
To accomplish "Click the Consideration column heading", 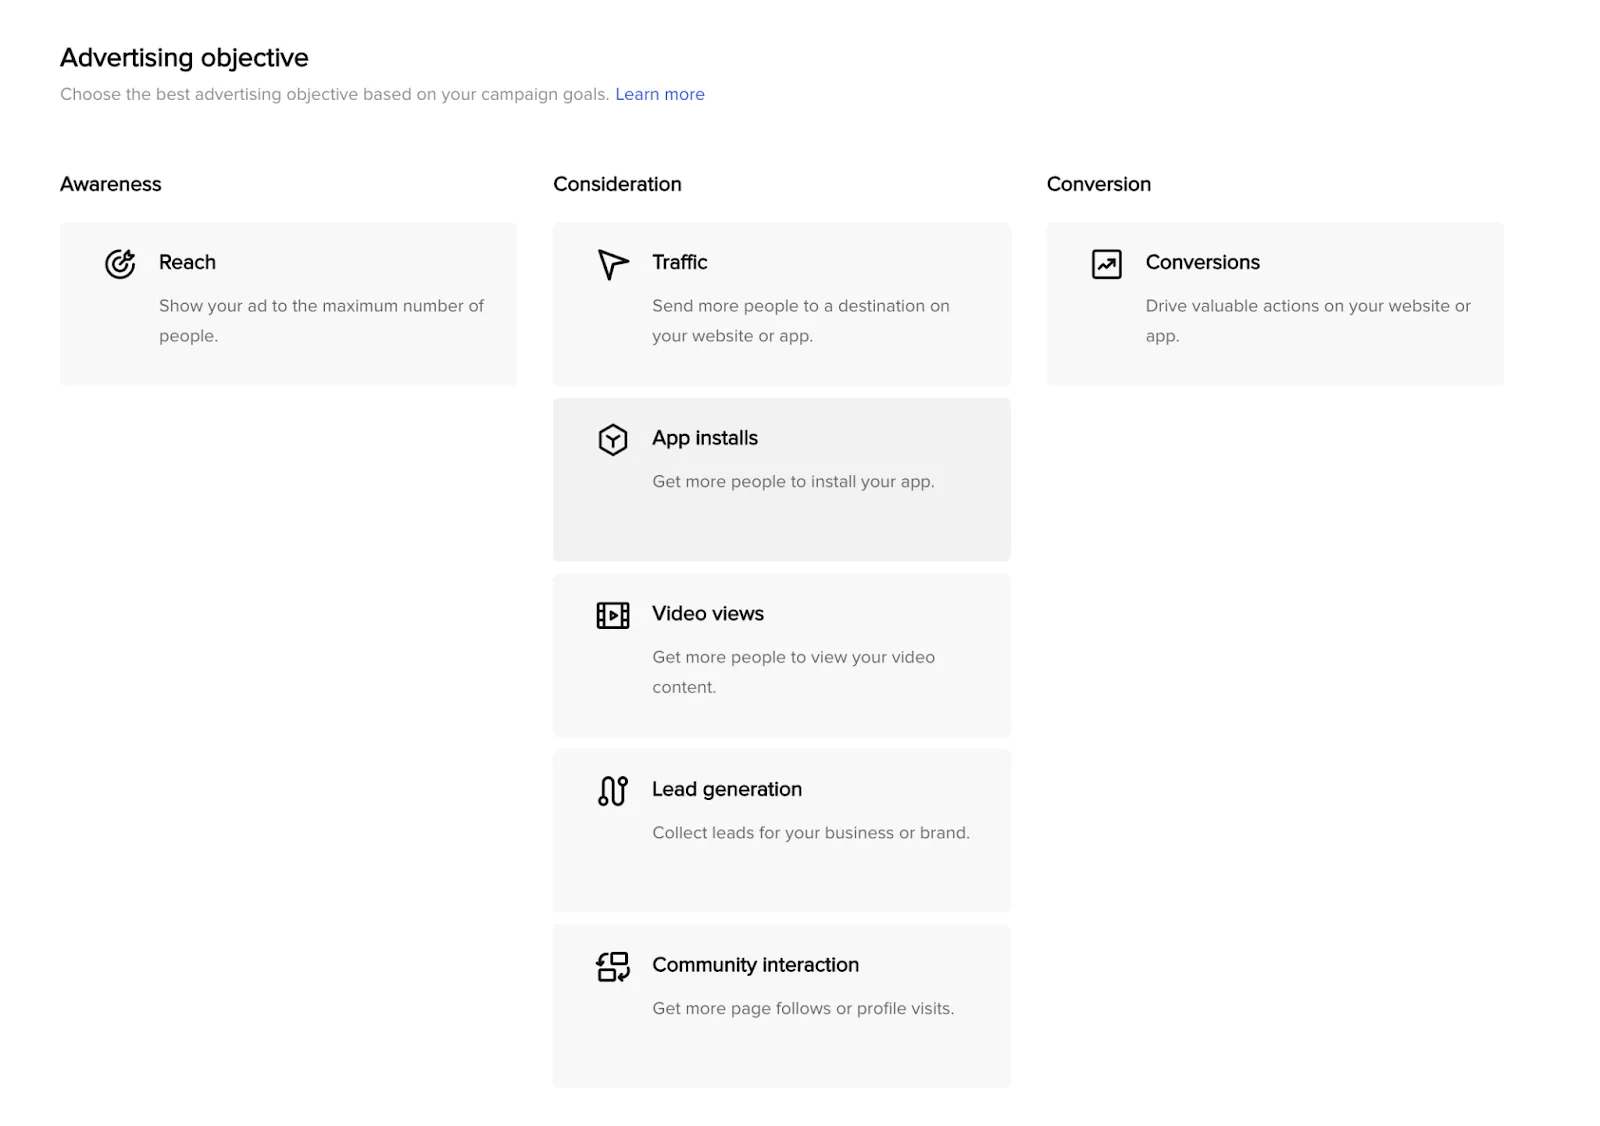I will click(617, 184).
